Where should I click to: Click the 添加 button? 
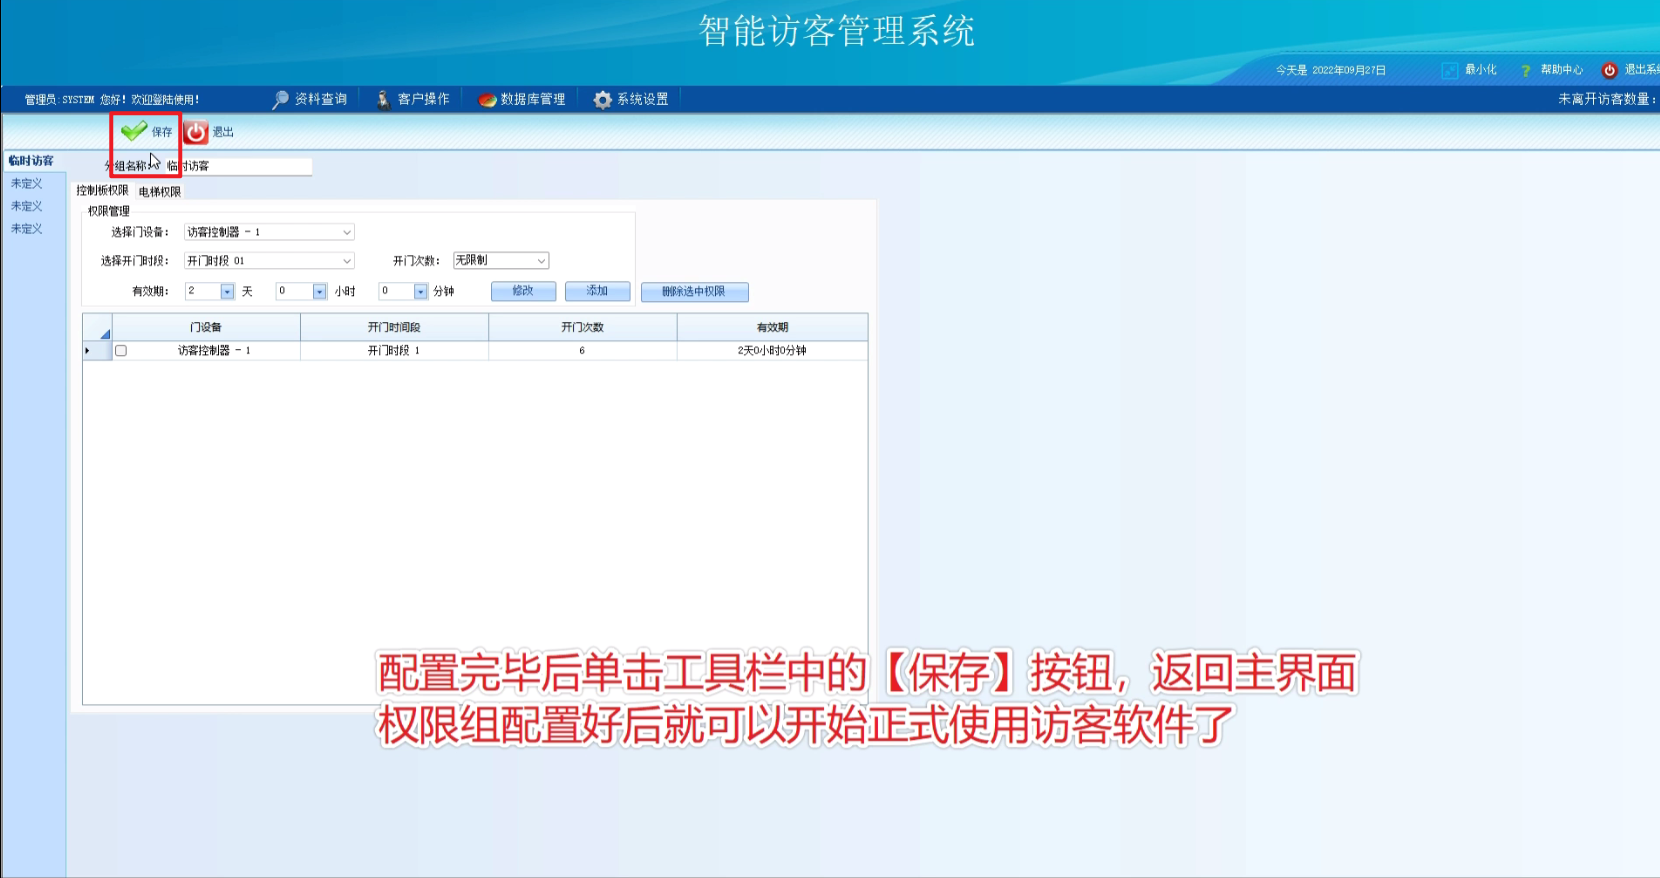pyautogui.click(x=597, y=291)
